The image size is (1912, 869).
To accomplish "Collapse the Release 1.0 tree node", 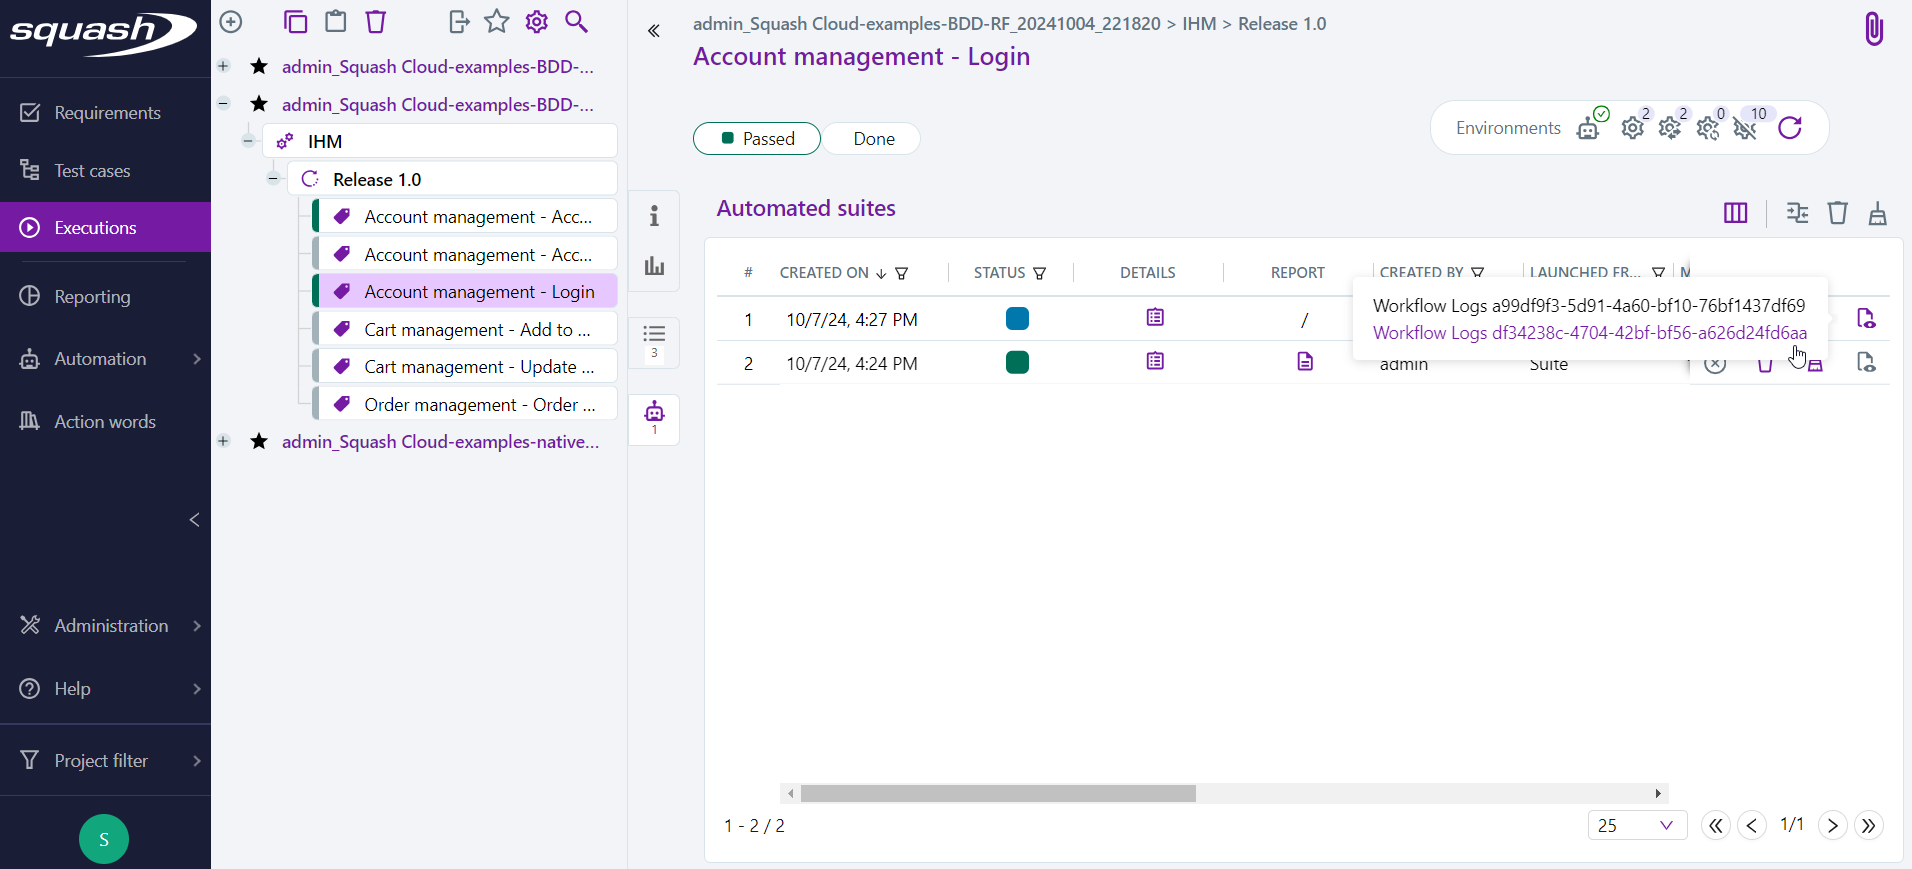I will coord(273,179).
